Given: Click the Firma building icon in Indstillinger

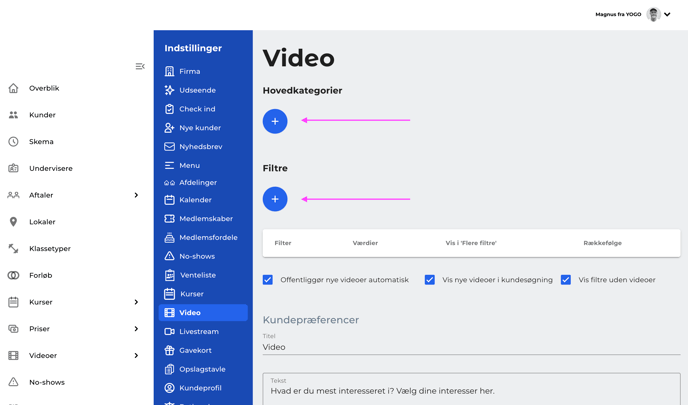Looking at the screenshot, I should click(169, 71).
